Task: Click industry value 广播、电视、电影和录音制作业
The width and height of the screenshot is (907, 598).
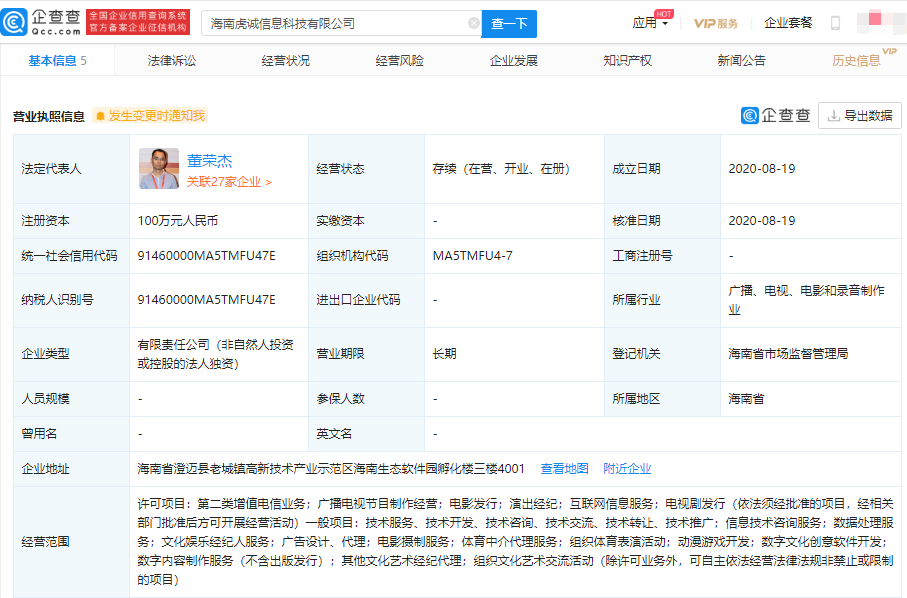Action: (x=806, y=300)
